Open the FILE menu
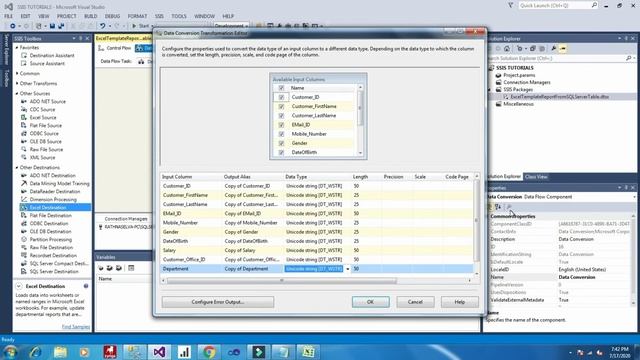The width and height of the screenshot is (640, 360). [9, 16]
